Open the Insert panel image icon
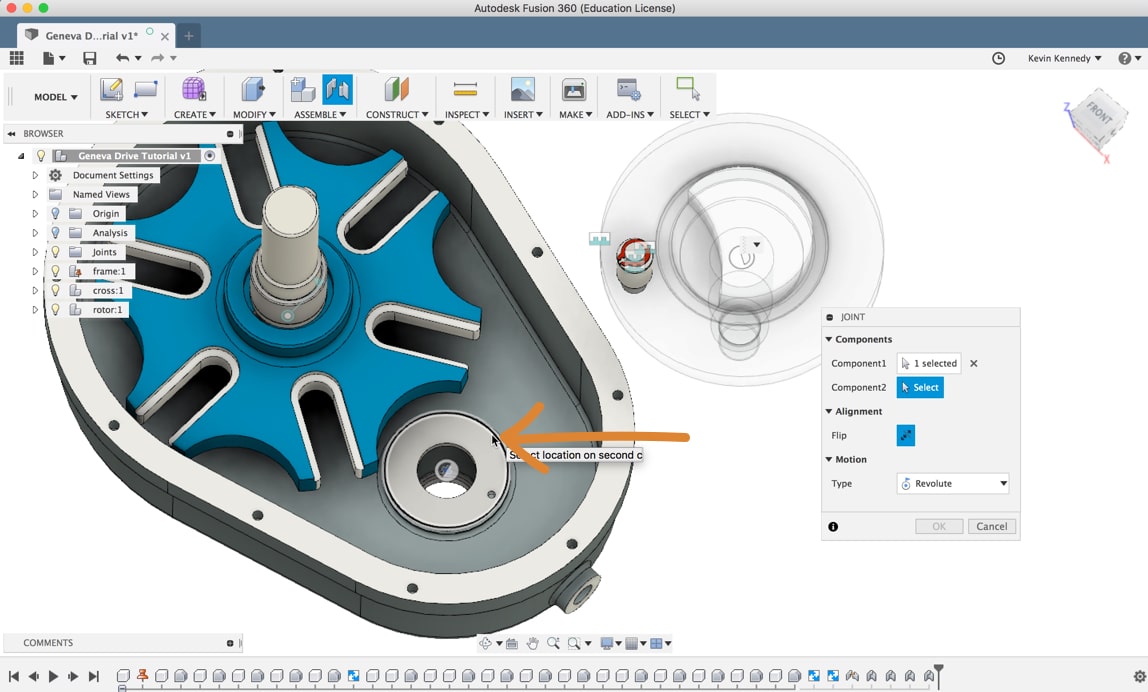Screen dimensions: 1148x692 (x=521, y=89)
